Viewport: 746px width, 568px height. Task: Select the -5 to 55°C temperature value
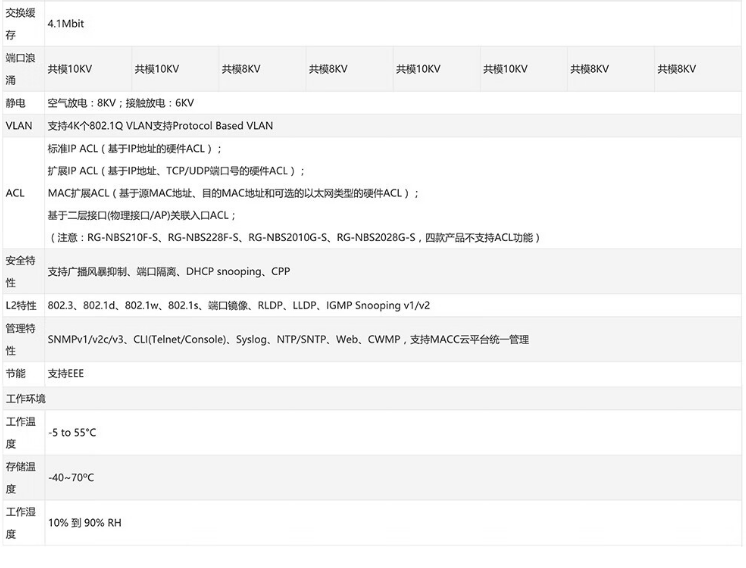tap(72, 432)
